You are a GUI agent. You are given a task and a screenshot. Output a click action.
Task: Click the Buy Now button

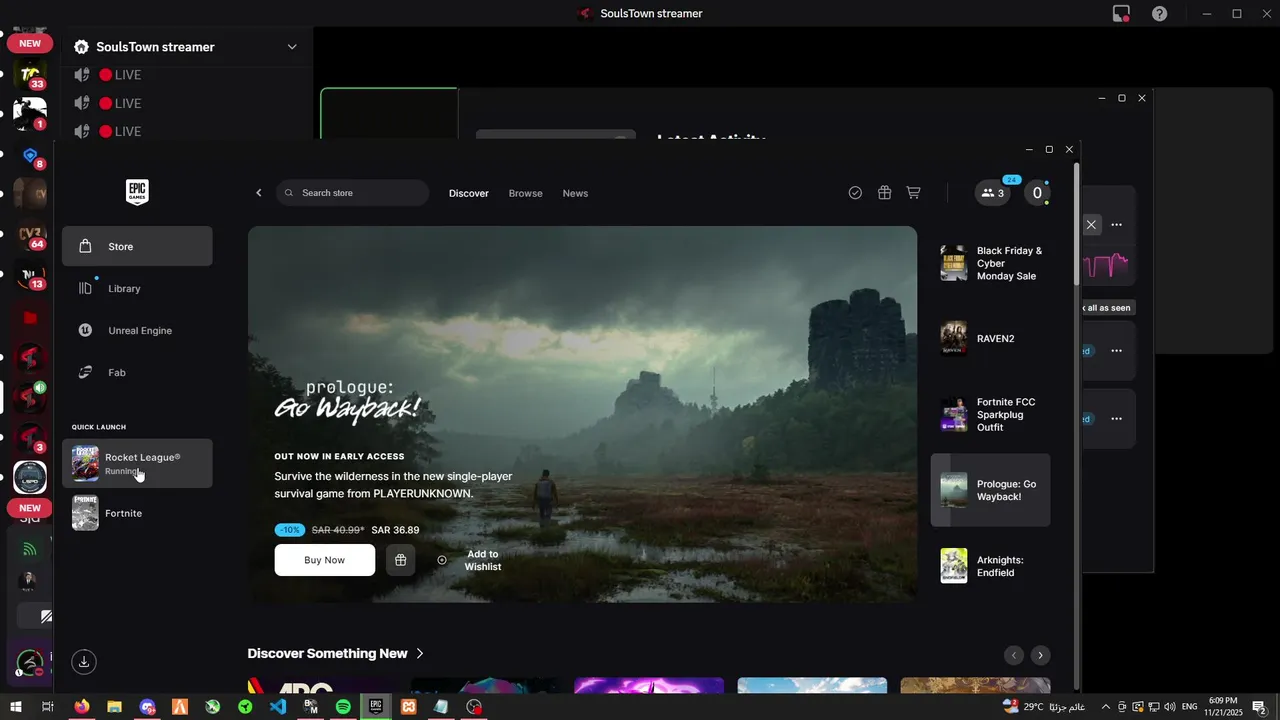coord(325,560)
